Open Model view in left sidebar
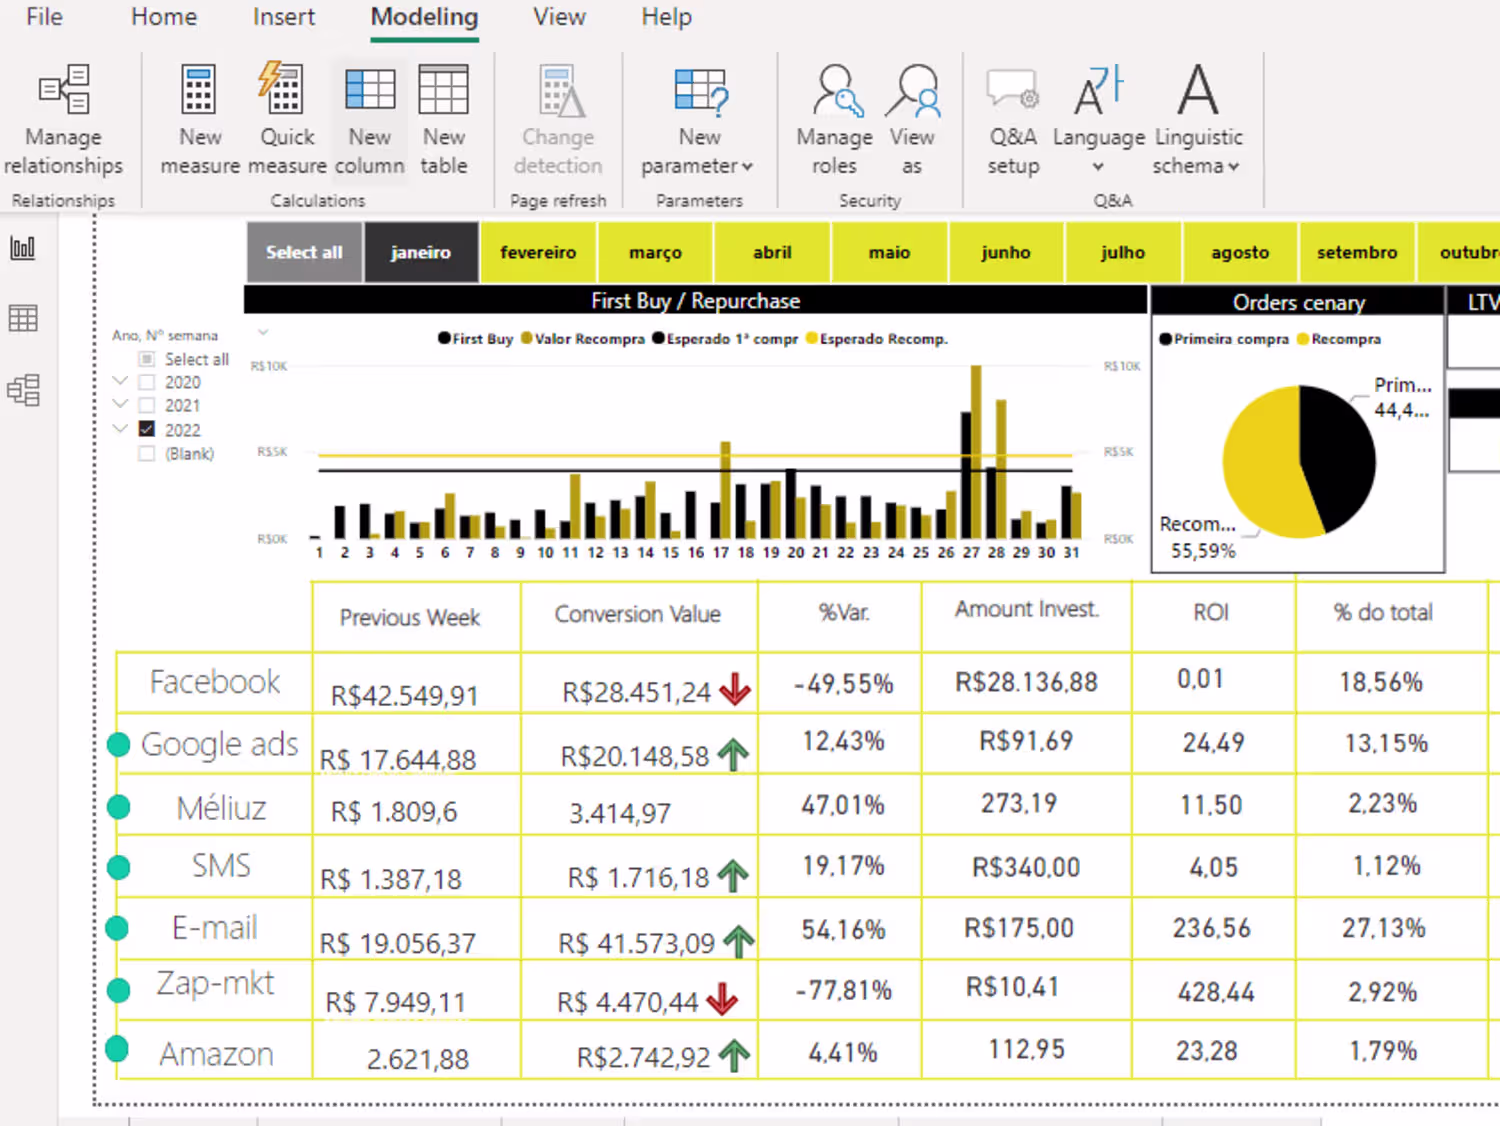This screenshot has height=1126, width=1500. pos(23,390)
